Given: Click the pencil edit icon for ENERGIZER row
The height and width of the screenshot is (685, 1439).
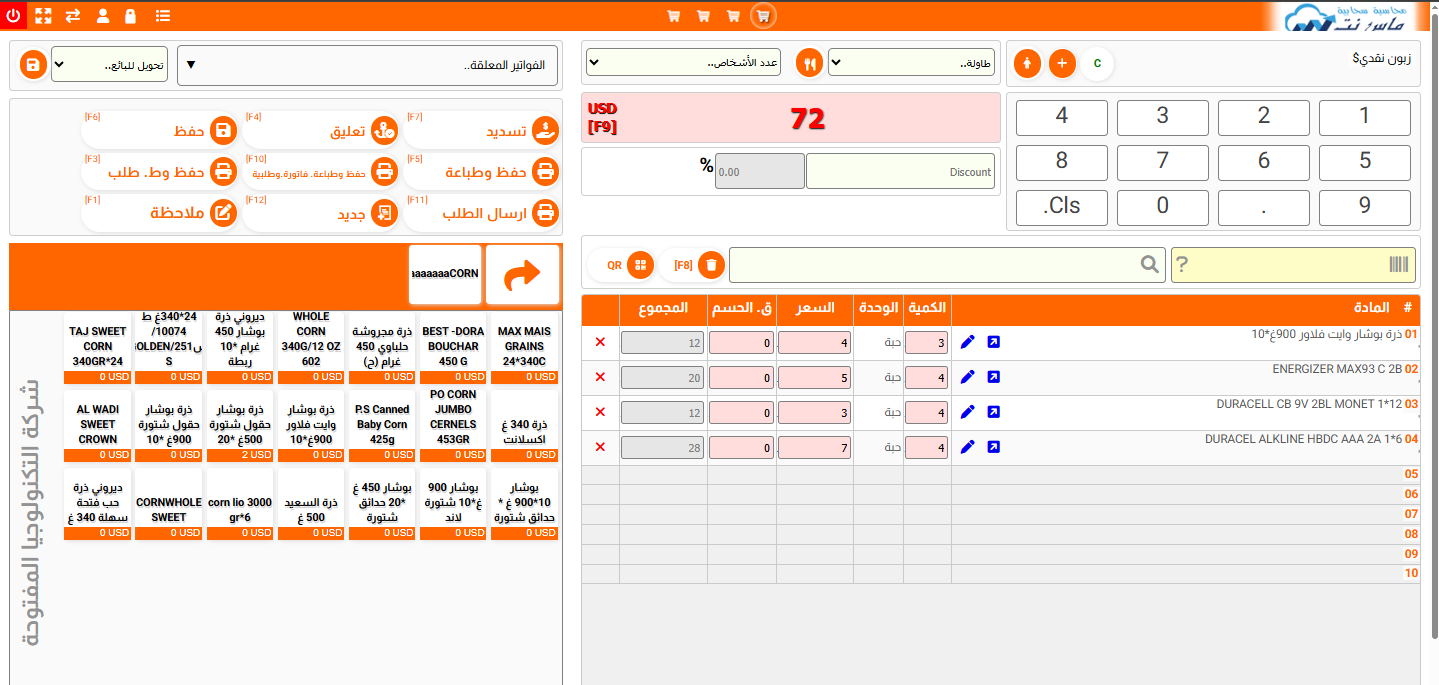Looking at the screenshot, I should coord(967,377).
